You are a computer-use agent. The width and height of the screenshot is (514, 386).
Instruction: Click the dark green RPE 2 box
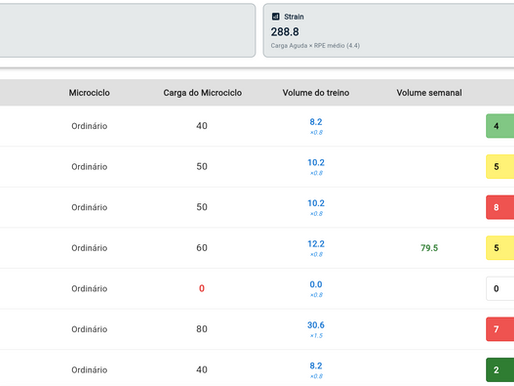tap(500, 370)
